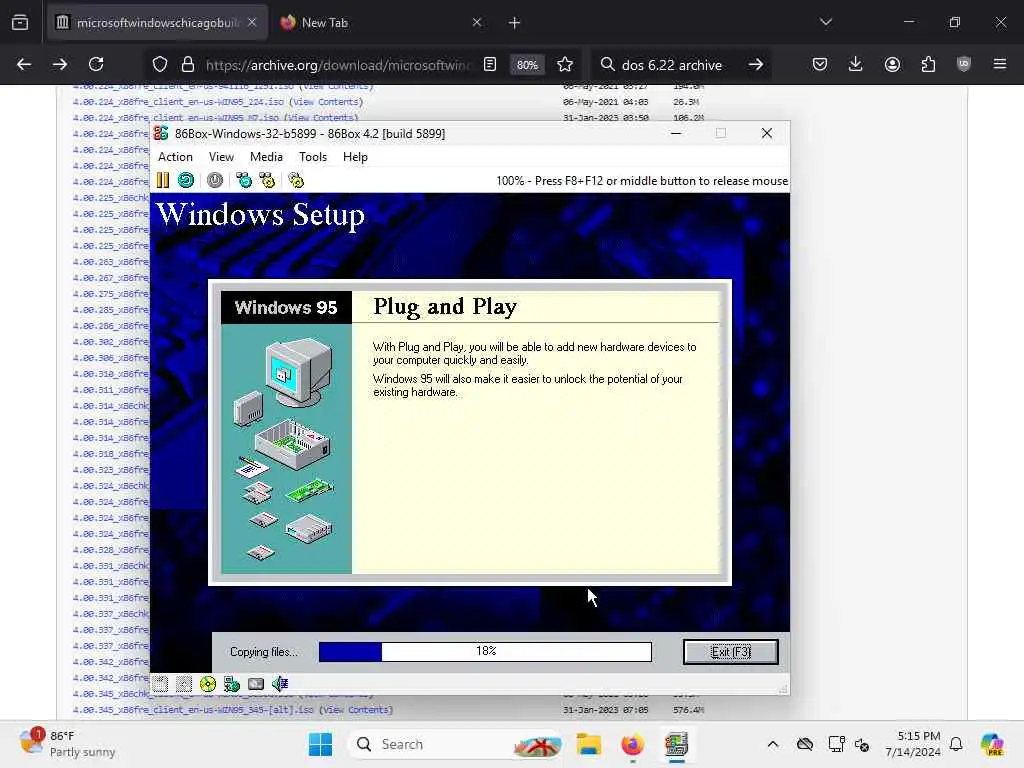Click the ACPI shutdown power icon
The image size is (1024, 768).
point(215,180)
